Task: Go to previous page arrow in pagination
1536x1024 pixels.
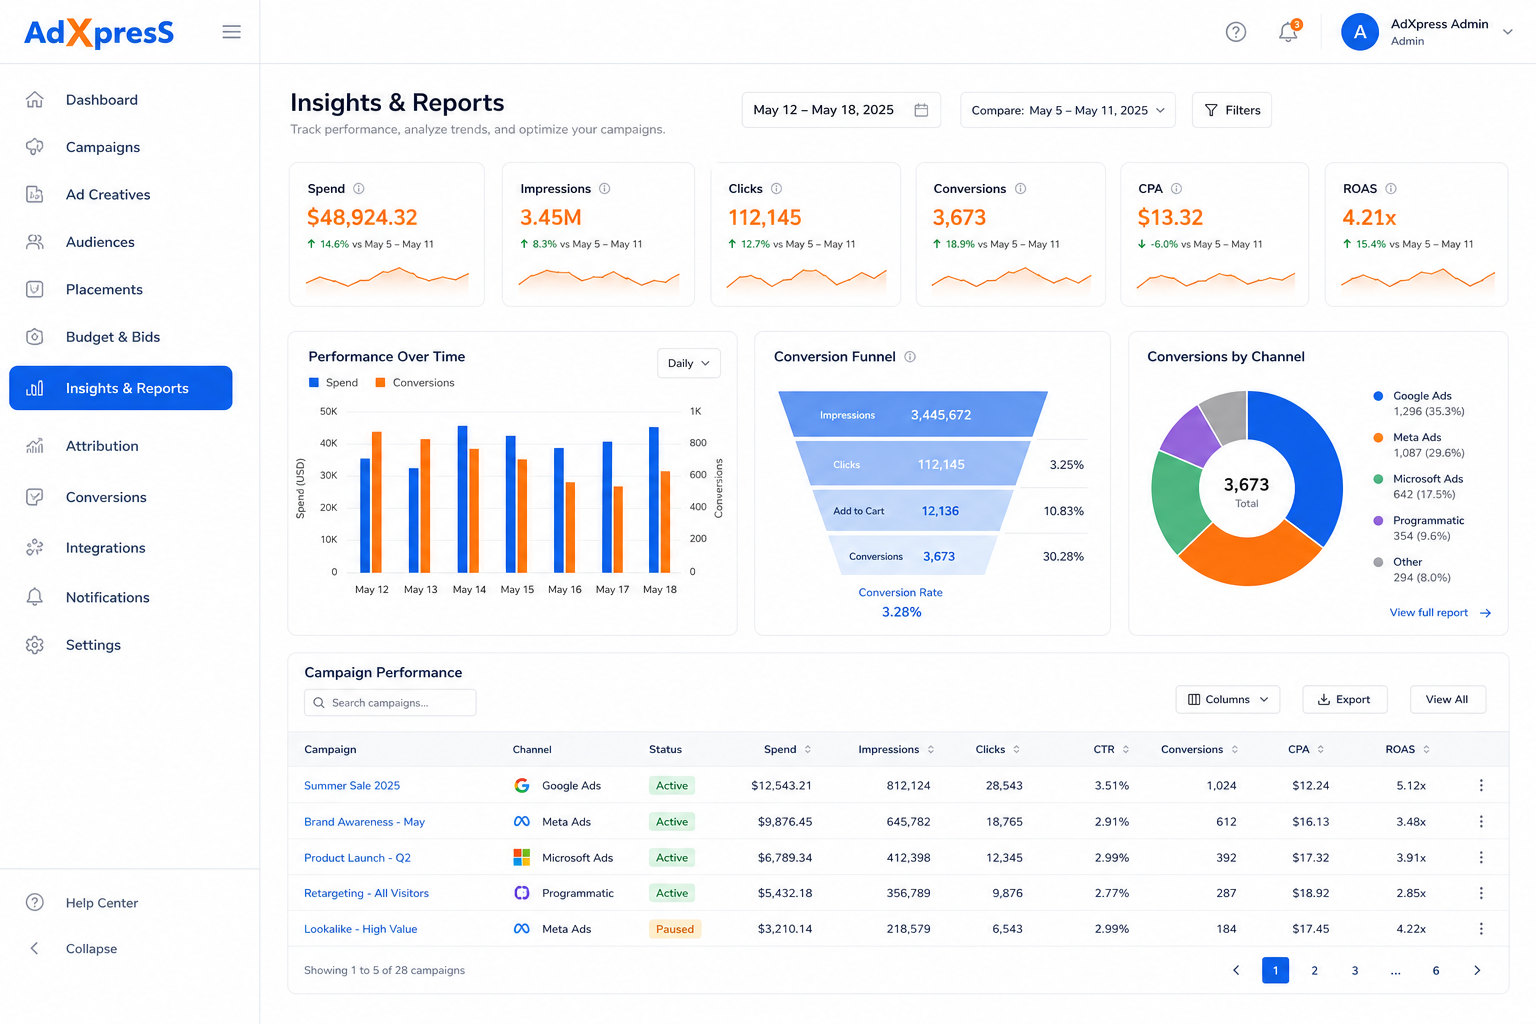Action: [x=1236, y=970]
